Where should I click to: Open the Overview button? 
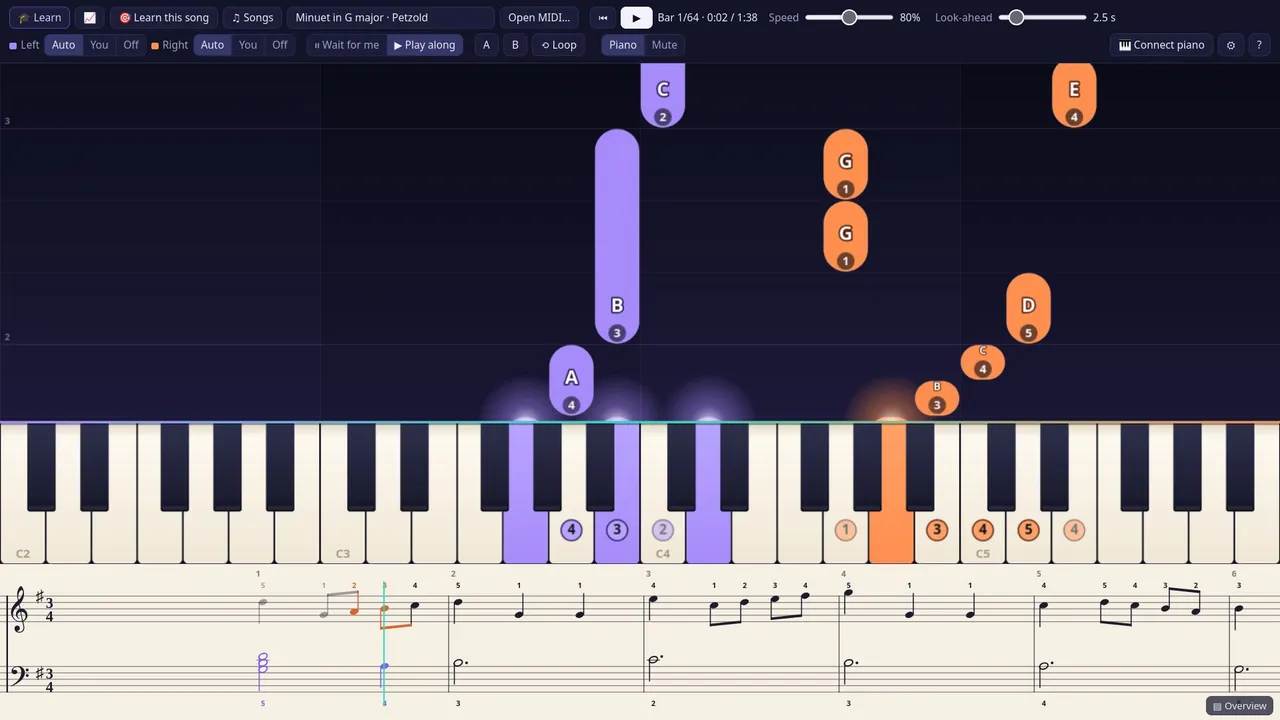(1239, 706)
